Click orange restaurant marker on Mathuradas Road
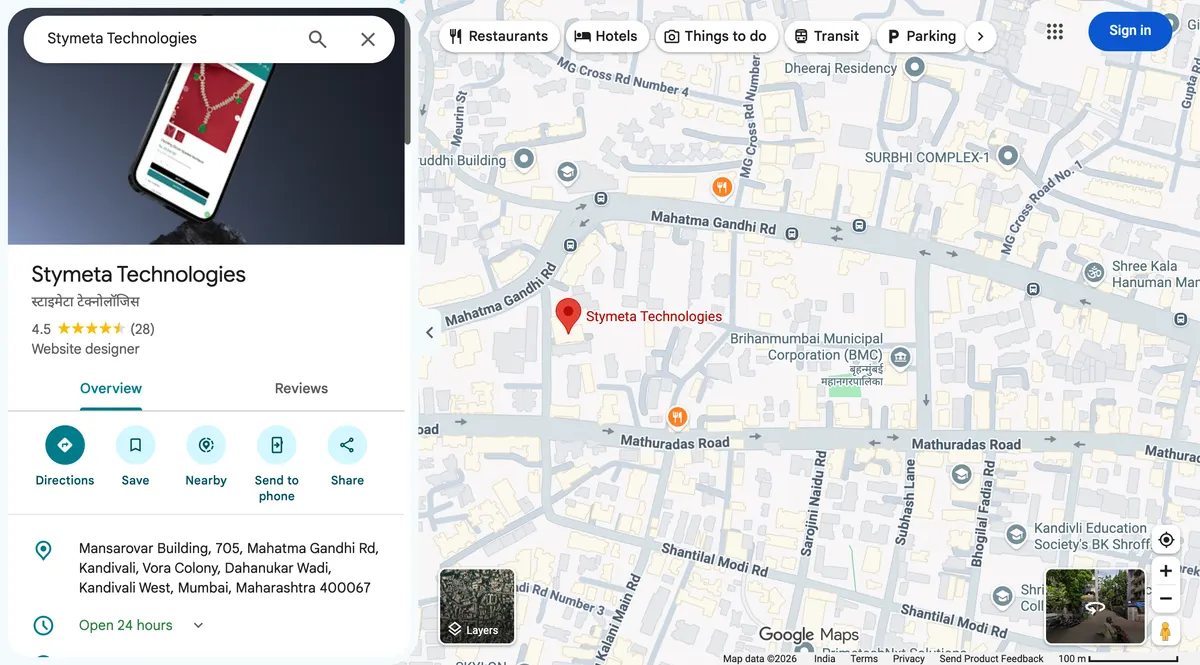This screenshot has height=665, width=1200. click(678, 417)
